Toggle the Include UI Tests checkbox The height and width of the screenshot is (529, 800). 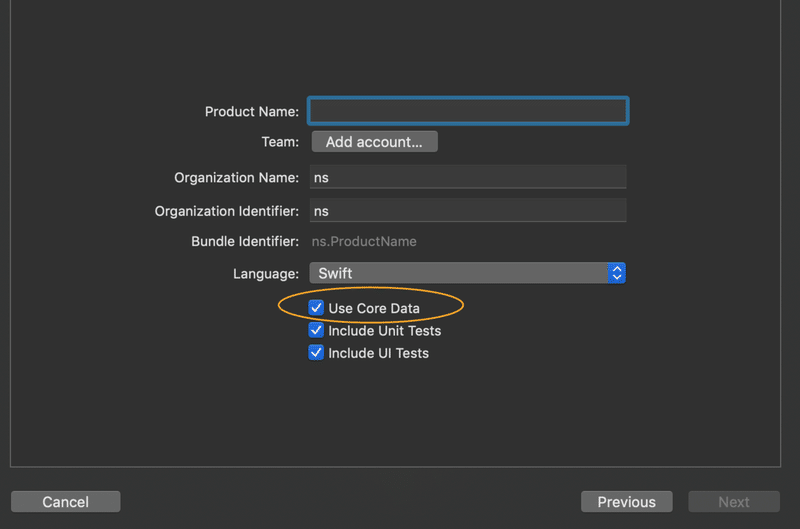(316, 352)
